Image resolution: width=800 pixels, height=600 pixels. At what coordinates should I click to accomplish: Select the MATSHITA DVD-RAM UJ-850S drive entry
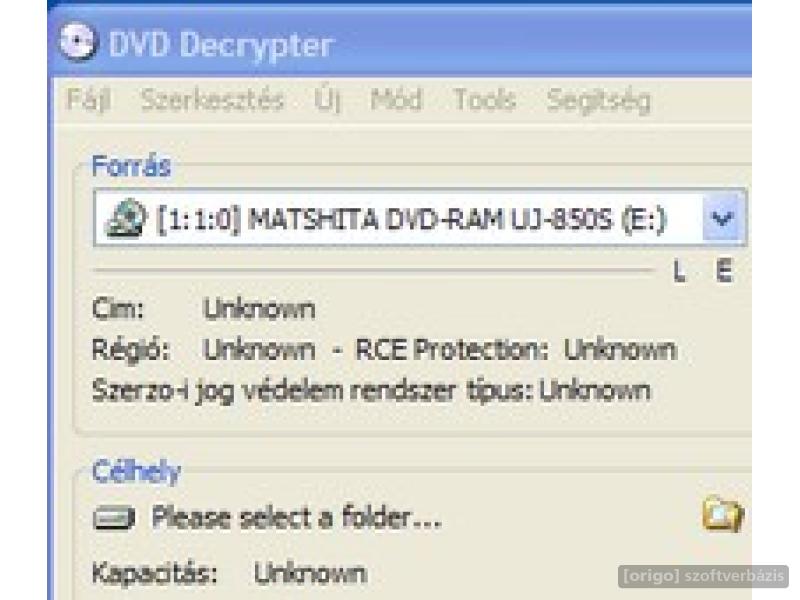(x=411, y=220)
